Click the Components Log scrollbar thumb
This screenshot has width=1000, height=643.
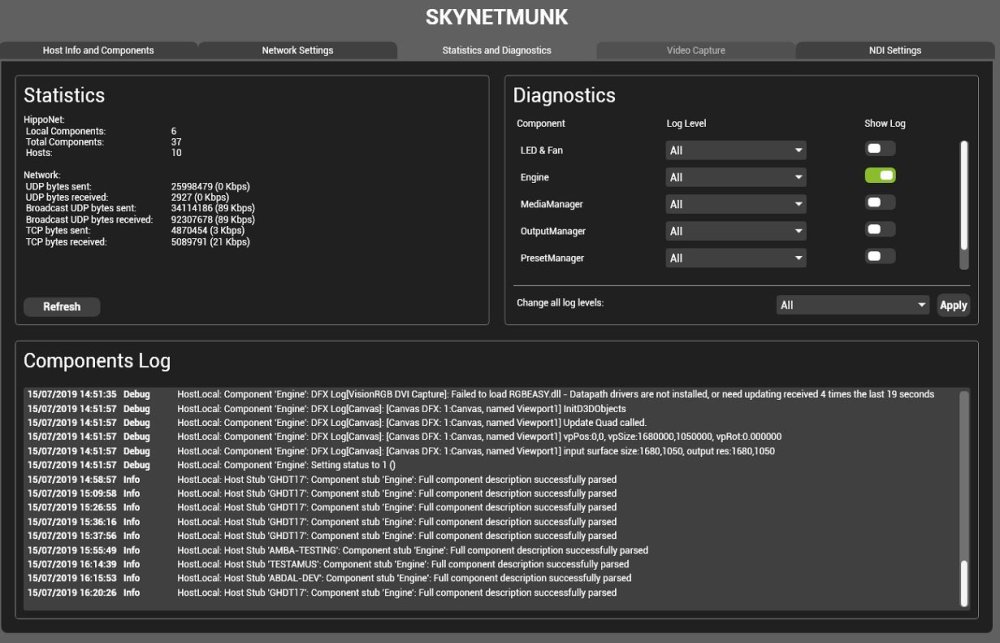pos(964,583)
